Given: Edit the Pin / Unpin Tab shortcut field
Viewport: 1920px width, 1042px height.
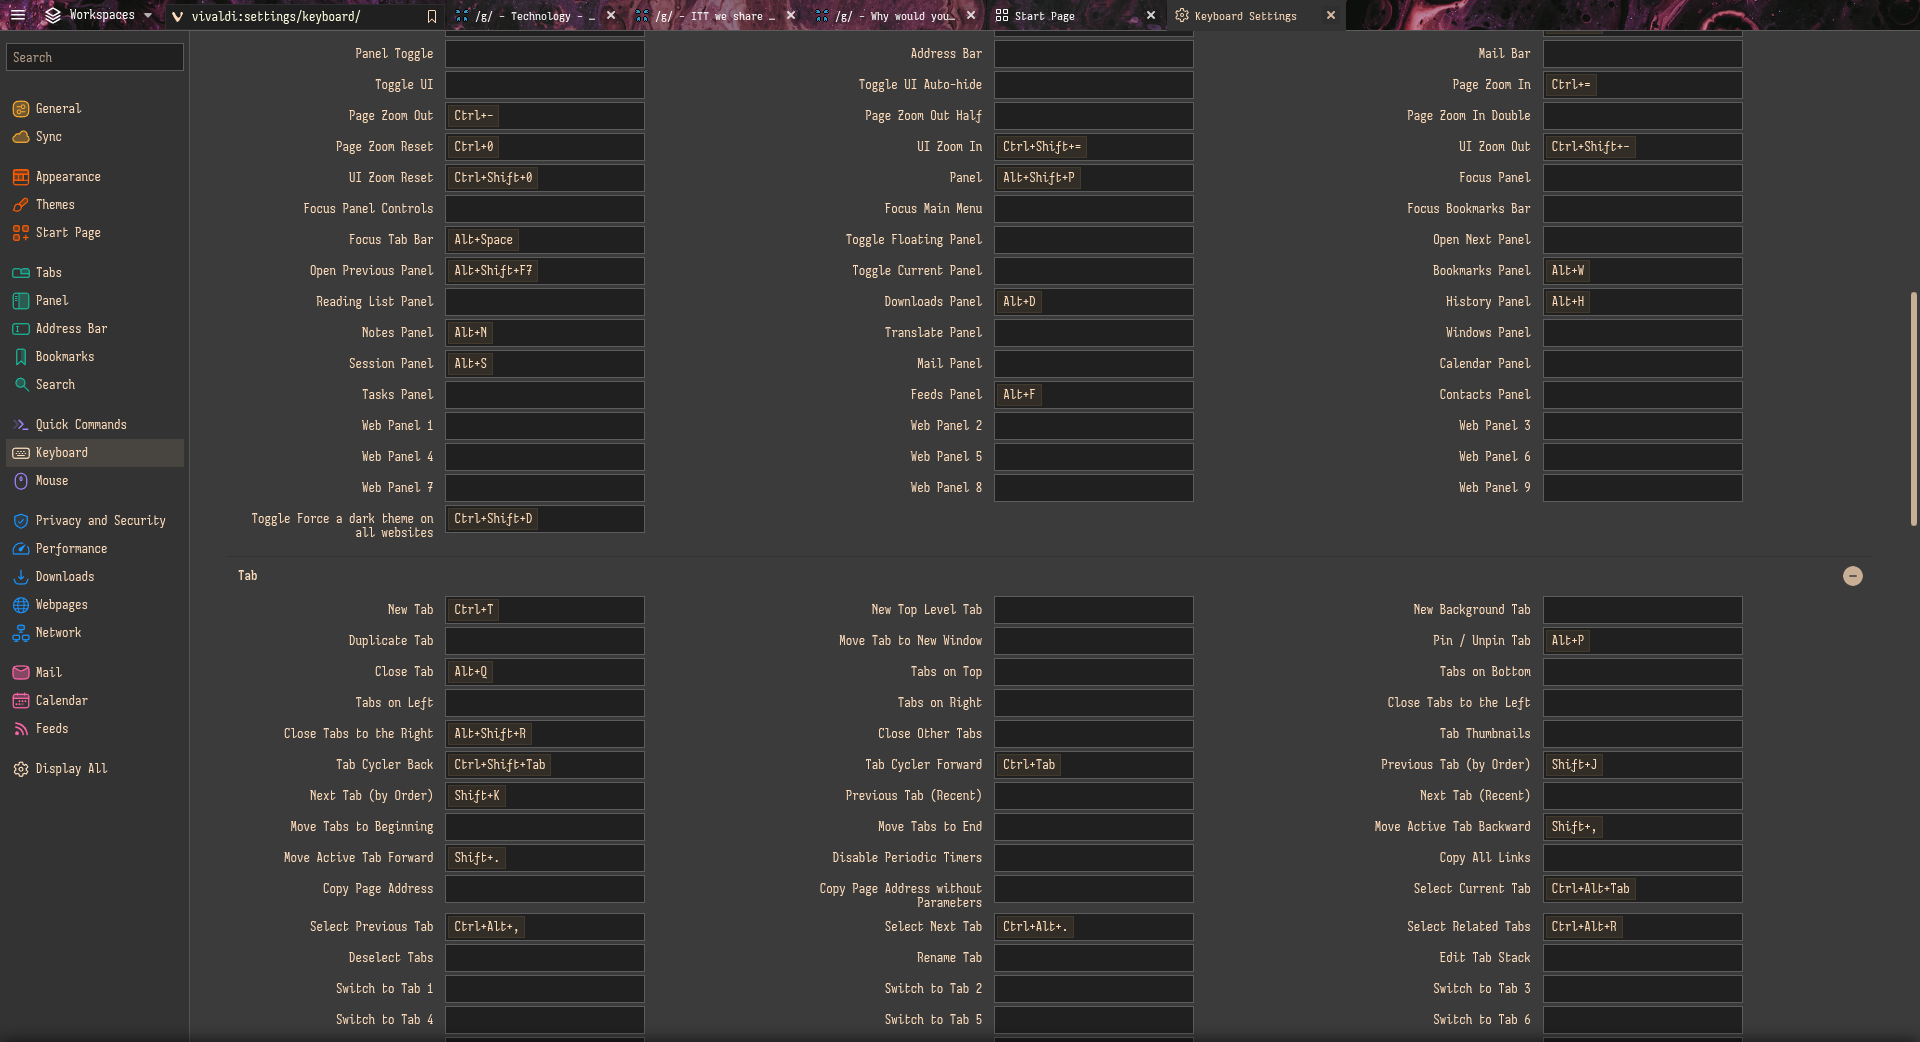Looking at the screenshot, I should 1642,641.
